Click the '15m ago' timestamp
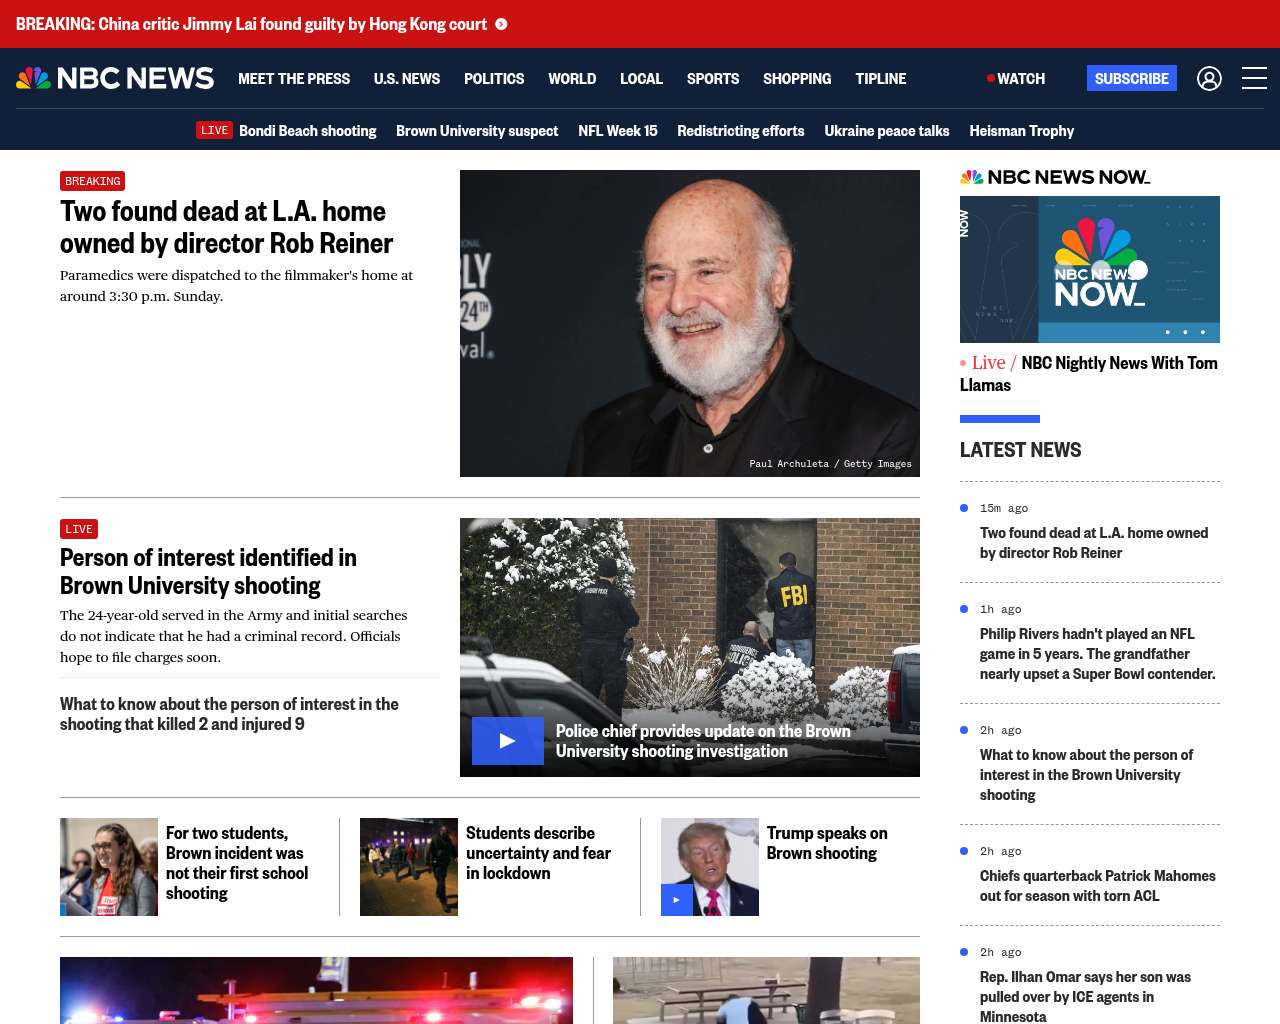Image resolution: width=1280 pixels, height=1024 pixels. coord(1004,508)
